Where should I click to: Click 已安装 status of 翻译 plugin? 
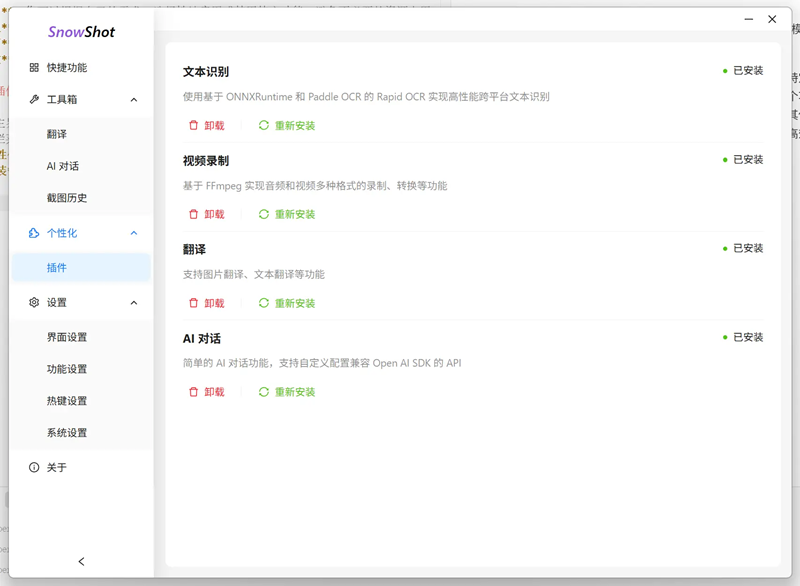[743, 248]
